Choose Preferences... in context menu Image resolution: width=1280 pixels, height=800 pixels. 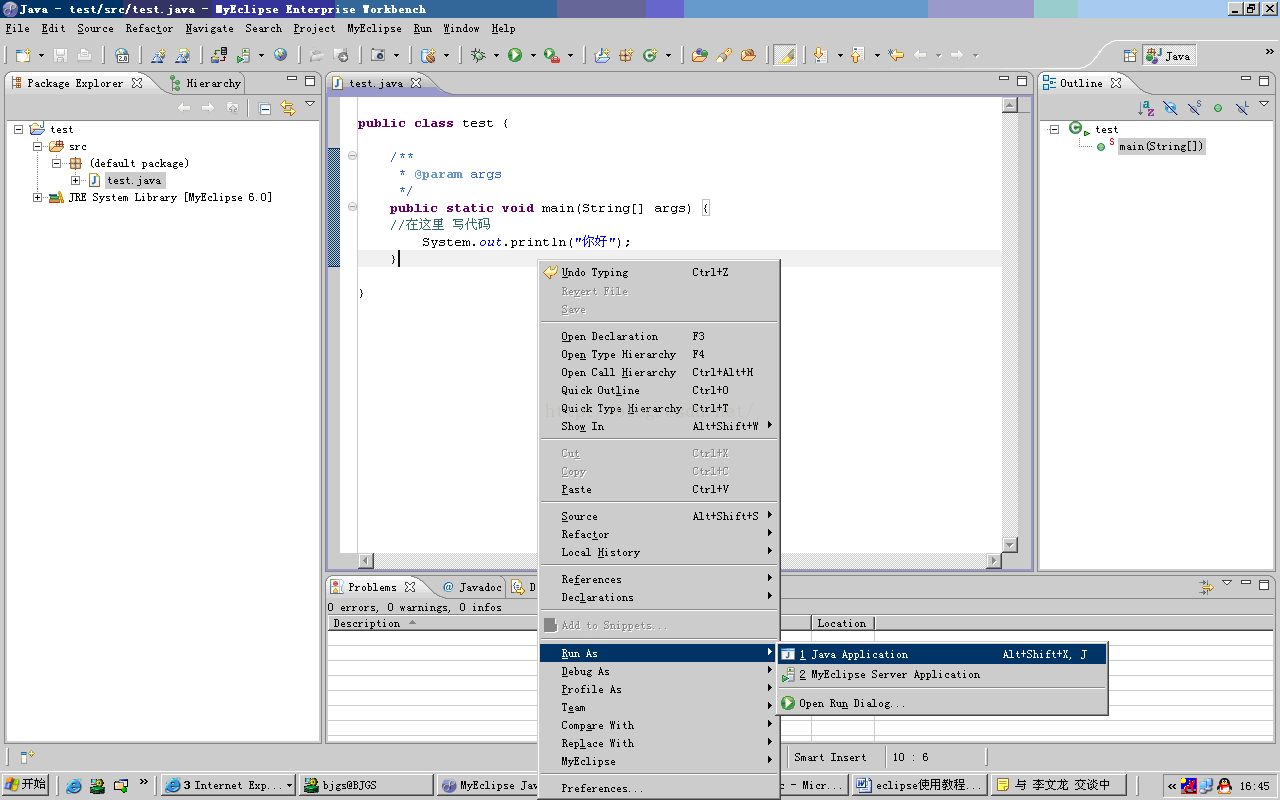[x=658, y=788]
